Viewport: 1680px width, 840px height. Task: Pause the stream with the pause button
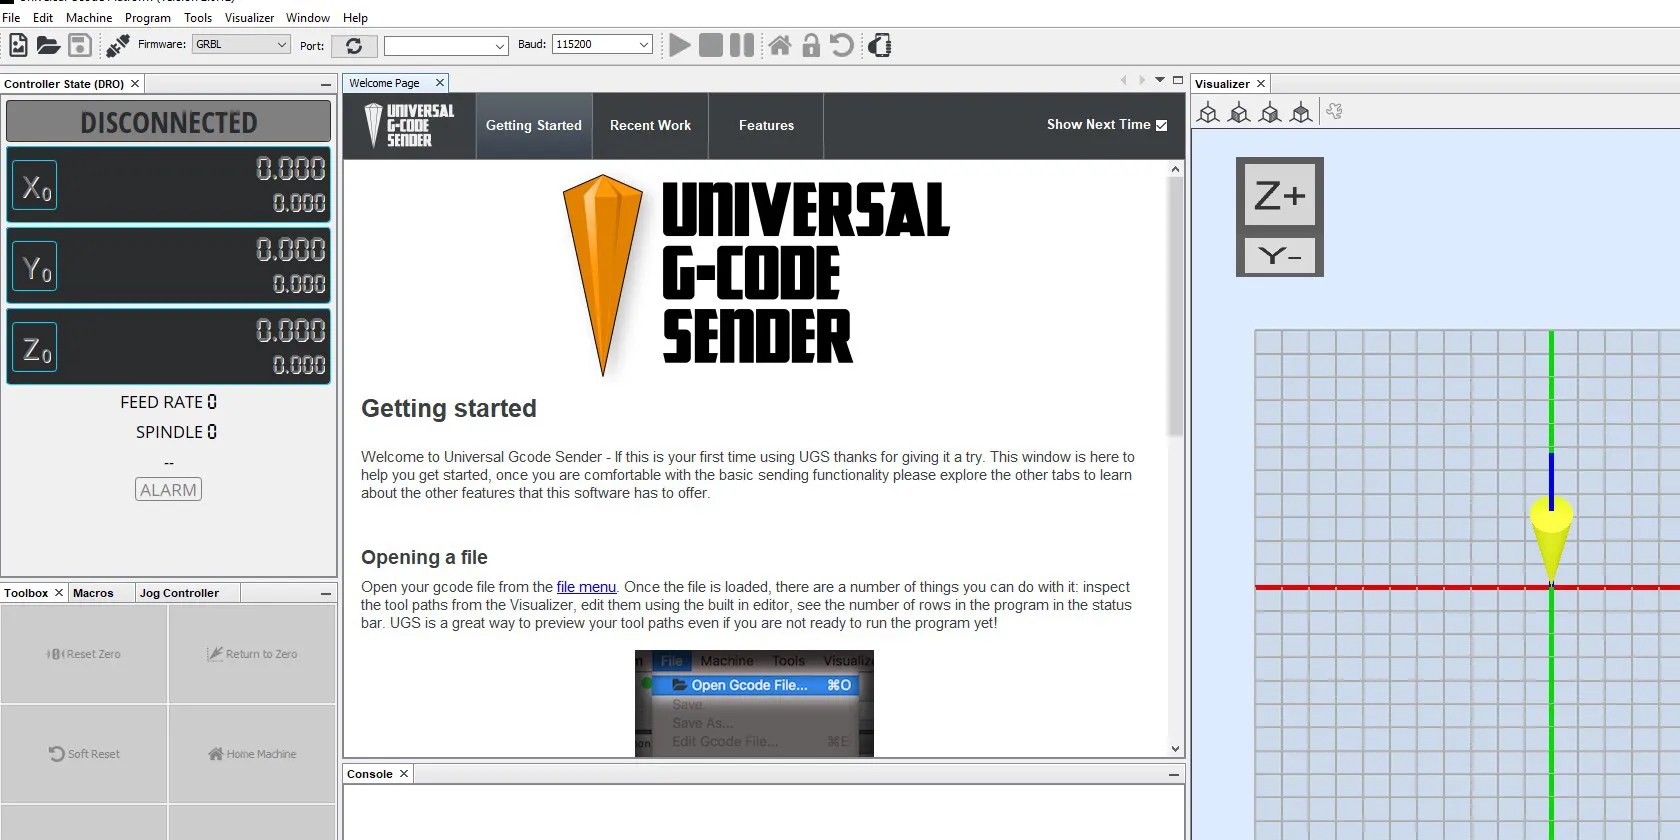click(742, 45)
